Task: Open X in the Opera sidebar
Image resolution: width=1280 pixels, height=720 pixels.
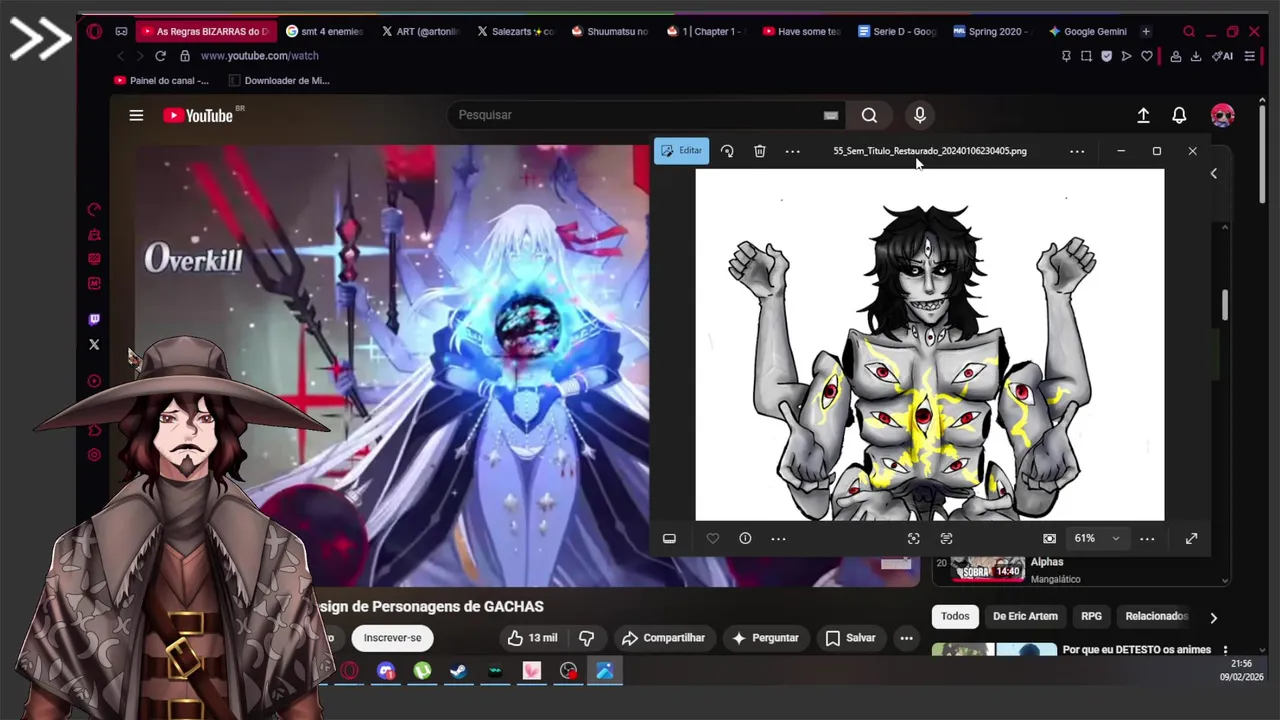Action: pyautogui.click(x=94, y=345)
